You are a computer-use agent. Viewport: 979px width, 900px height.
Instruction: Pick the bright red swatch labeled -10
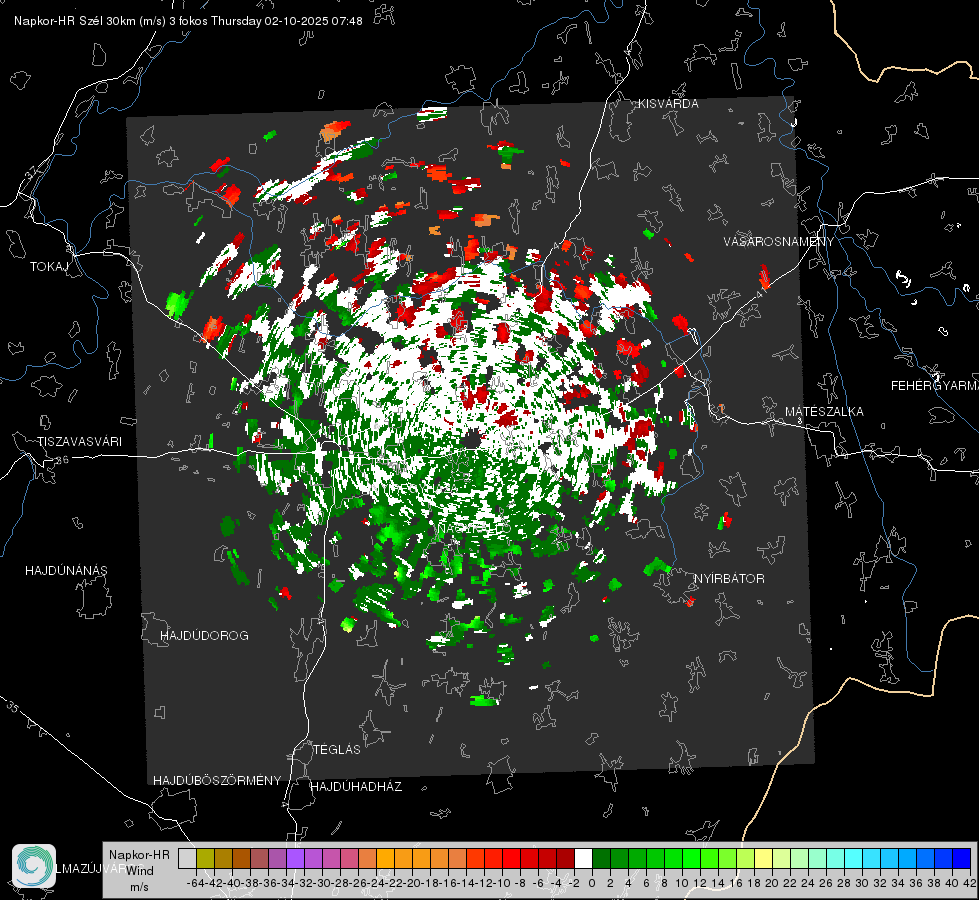(x=511, y=858)
